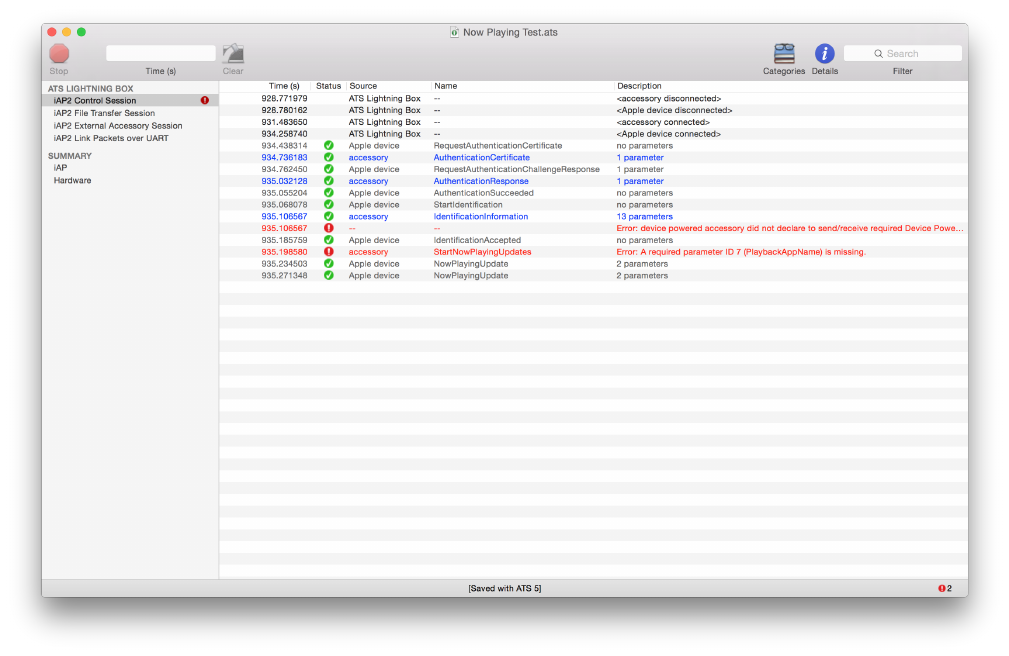Click the Saved with ATS 5 status text
This screenshot has height=656, width=1009.
(x=504, y=588)
